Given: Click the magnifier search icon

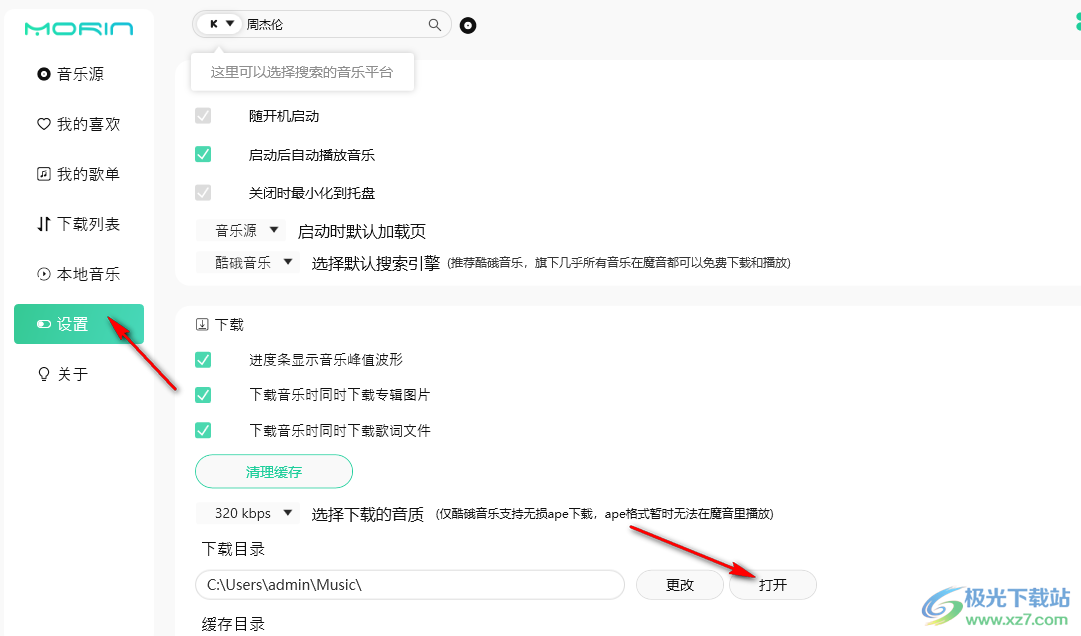Looking at the screenshot, I should tap(435, 25).
